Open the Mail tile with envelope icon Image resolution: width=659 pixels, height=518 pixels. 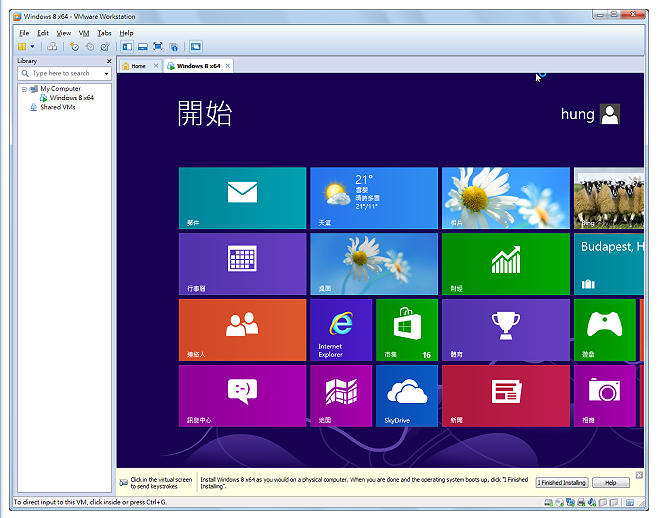tap(243, 198)
